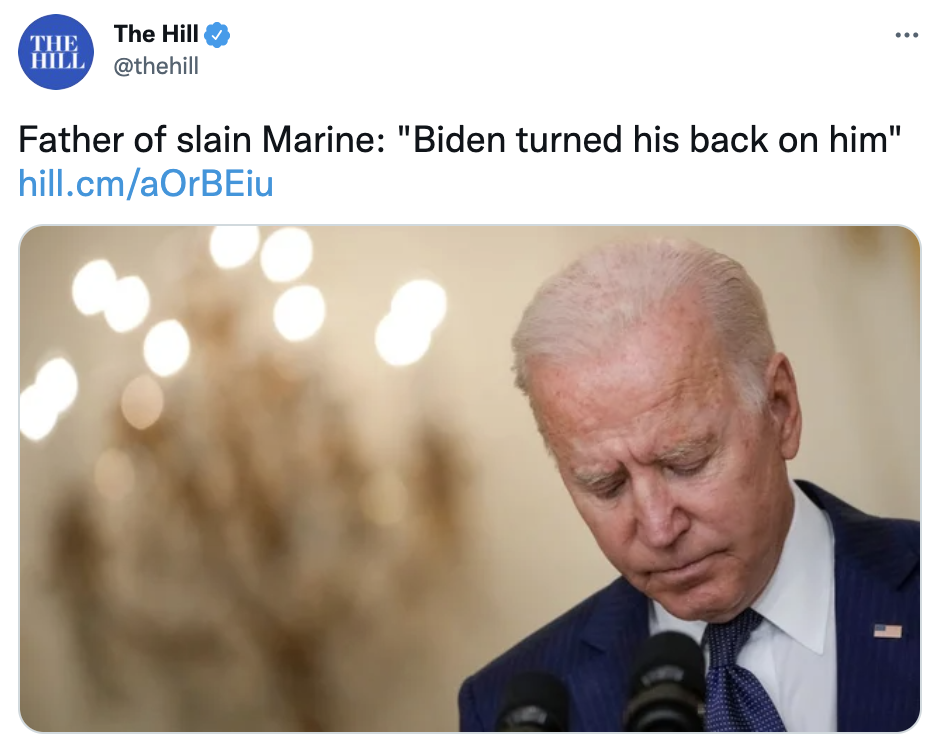Click the tweet text about slain Marine
This screenshot has height=752, width=940.
[459, 140]
